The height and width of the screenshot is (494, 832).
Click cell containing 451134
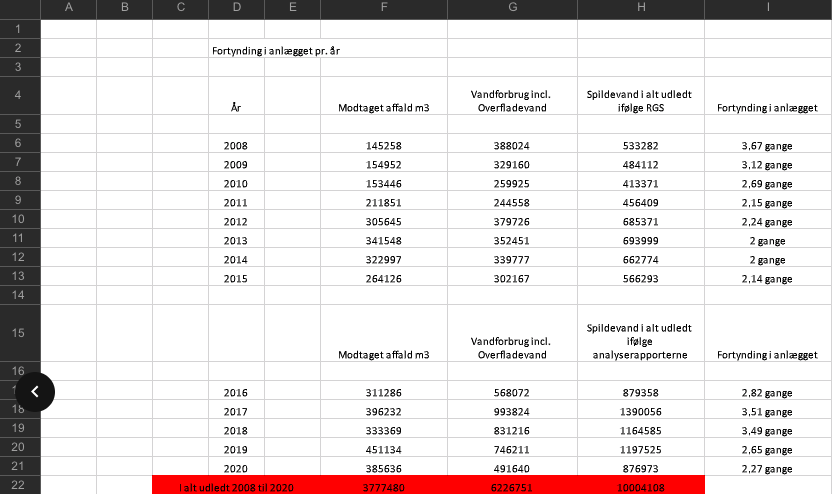pyautogui.click(x=384, y=449)
